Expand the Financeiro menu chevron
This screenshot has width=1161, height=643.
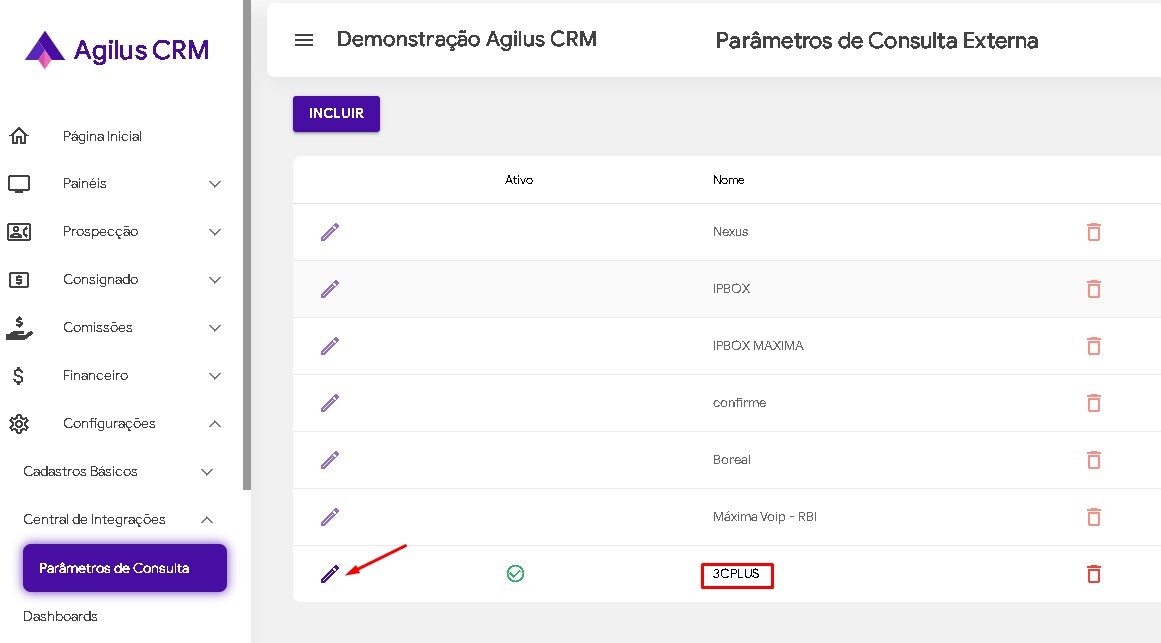tap(215, 376)
